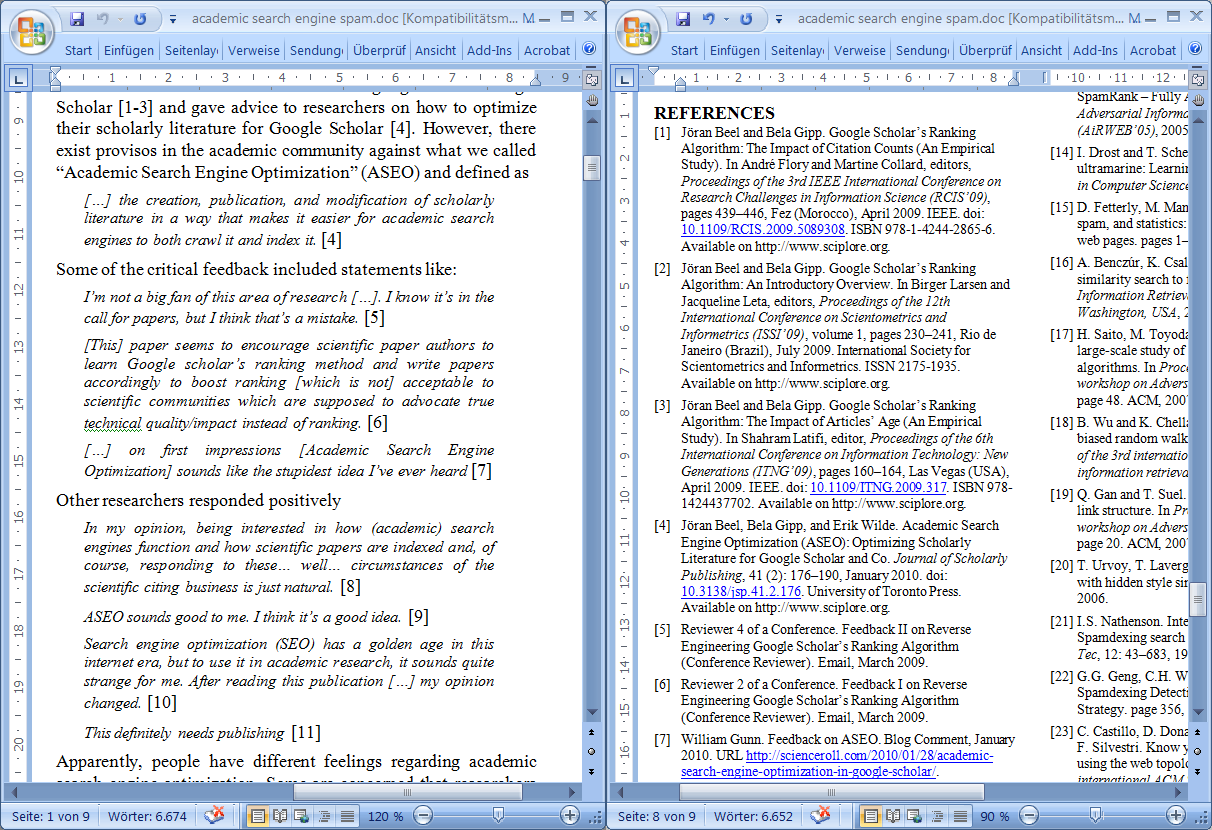This screenshot has height=830, width=1212.
Task: Switch left window to Outline view
Action: coord(324,816)
